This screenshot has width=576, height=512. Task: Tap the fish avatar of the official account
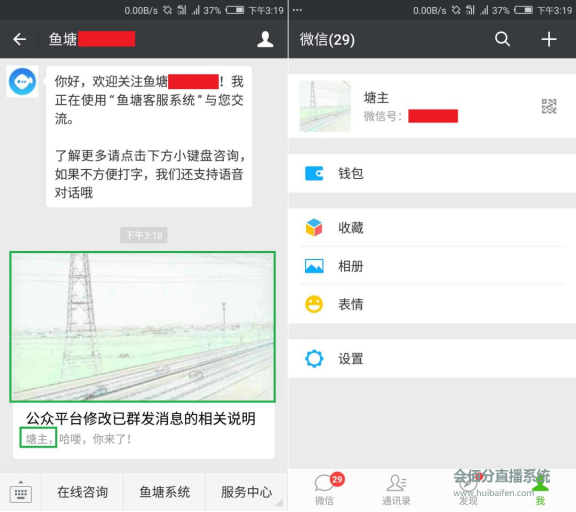(22, 82)
